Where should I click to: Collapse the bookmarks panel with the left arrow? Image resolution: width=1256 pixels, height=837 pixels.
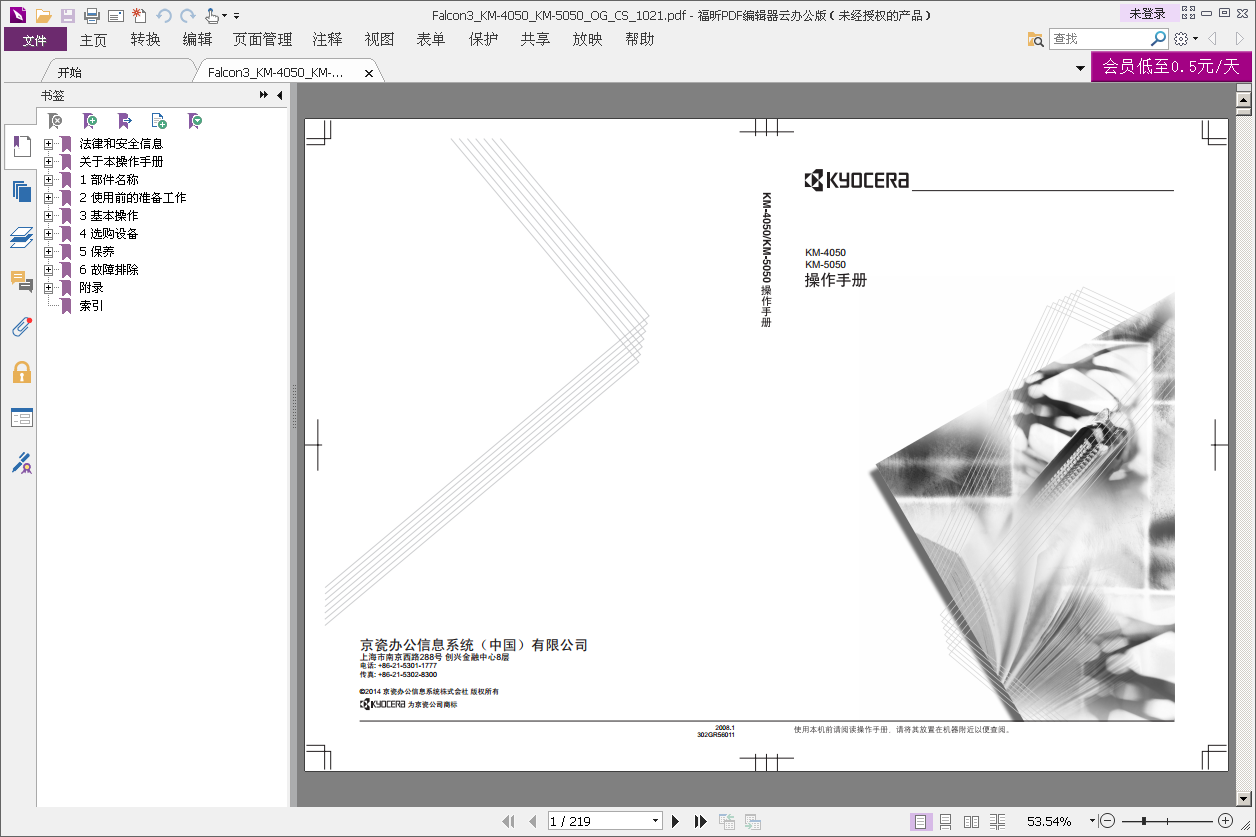coord(280,95)
